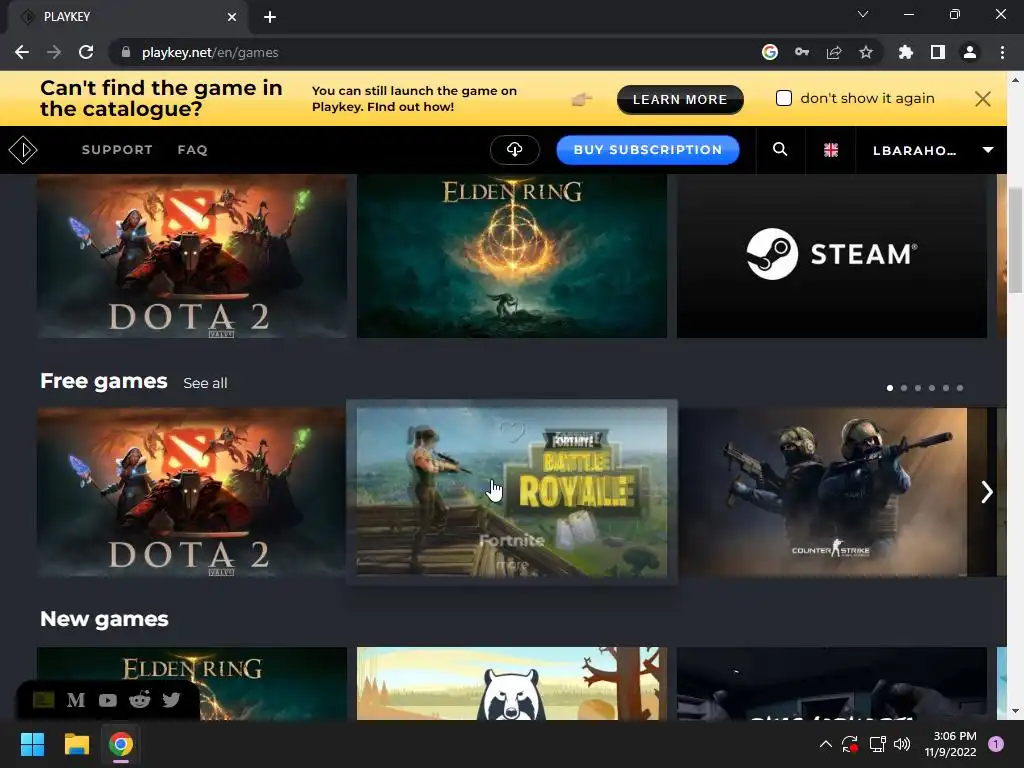The image size is (1024, 768).
Task: Open the Counter-Strike game card
Action: (823, 492)
